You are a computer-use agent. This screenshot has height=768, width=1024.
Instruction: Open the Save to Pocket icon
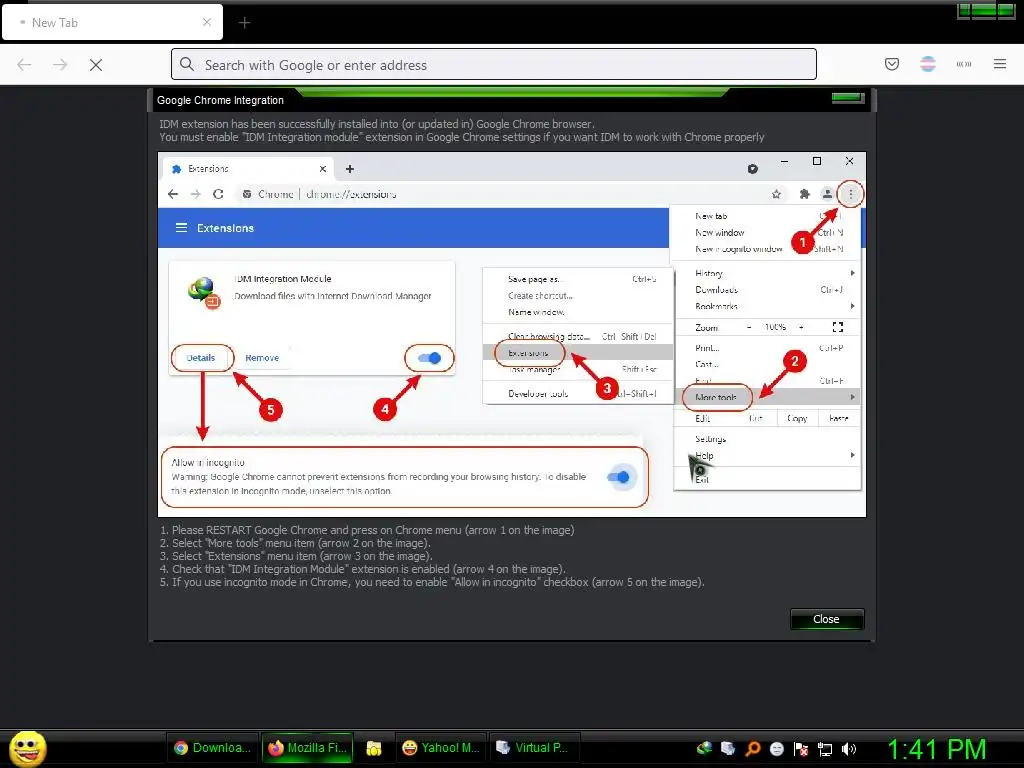coord(891,64)
